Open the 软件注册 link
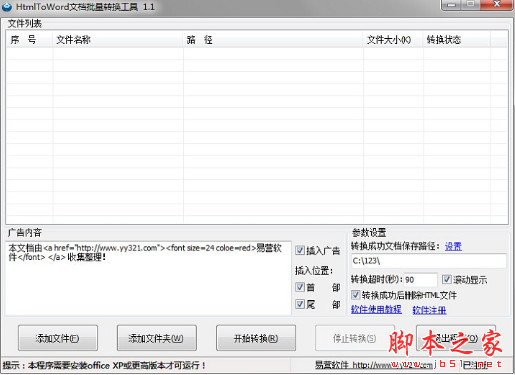Image resolution: width=515 pixels, height=375 pixels. pyautogui.click(x=429, y=310)
